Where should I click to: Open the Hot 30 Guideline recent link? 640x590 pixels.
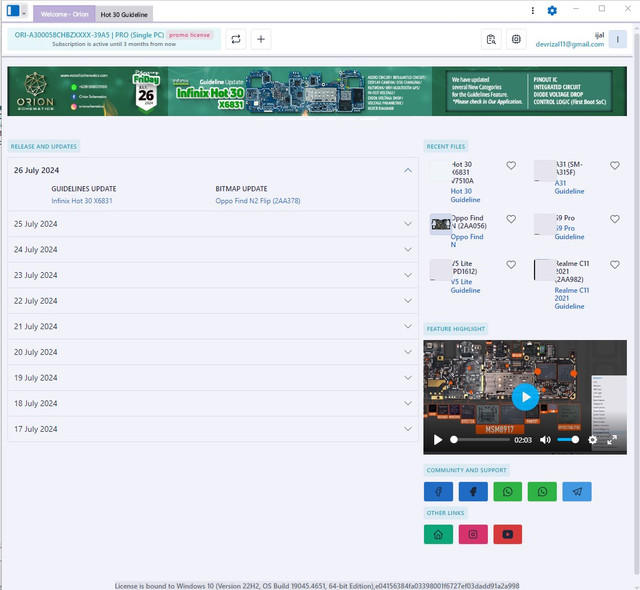coord(465,195)
